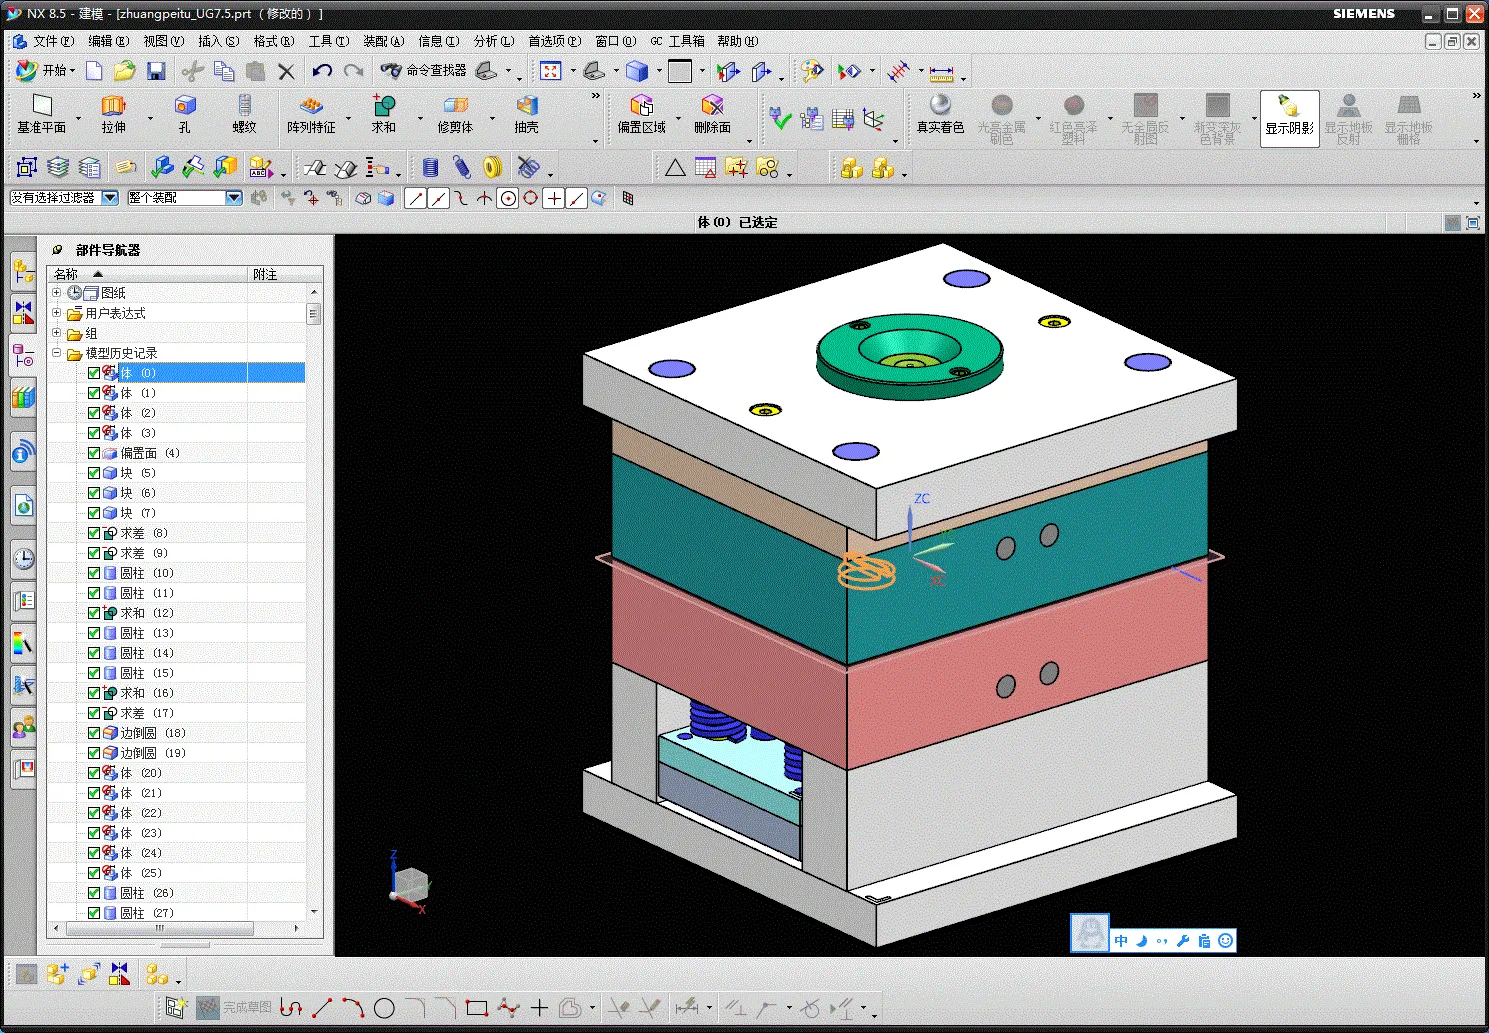This screenshot has height=1033, width=1489.
Task: Toggle the checkbox for 圆柱 (10)
Action: click(x=94, y=573)
